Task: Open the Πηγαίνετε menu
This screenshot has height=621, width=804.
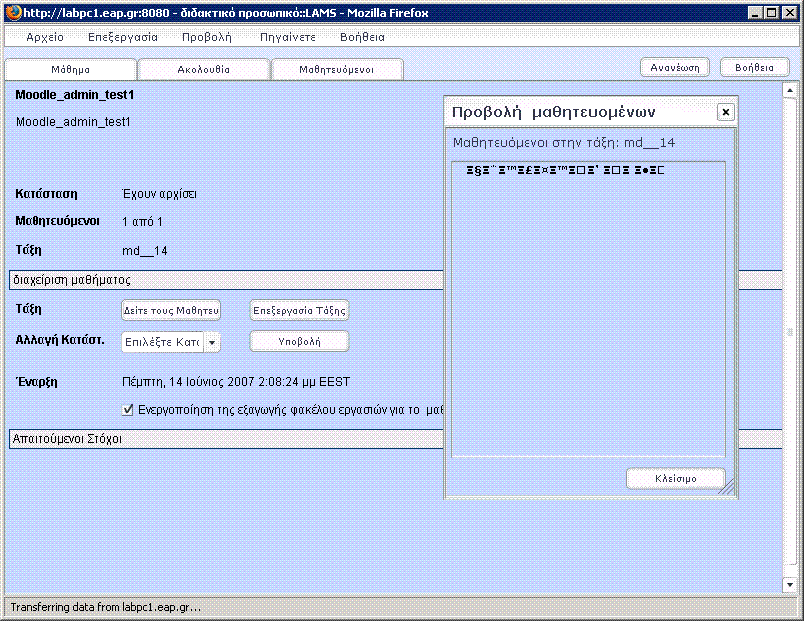Action: [x=288, y=37]
